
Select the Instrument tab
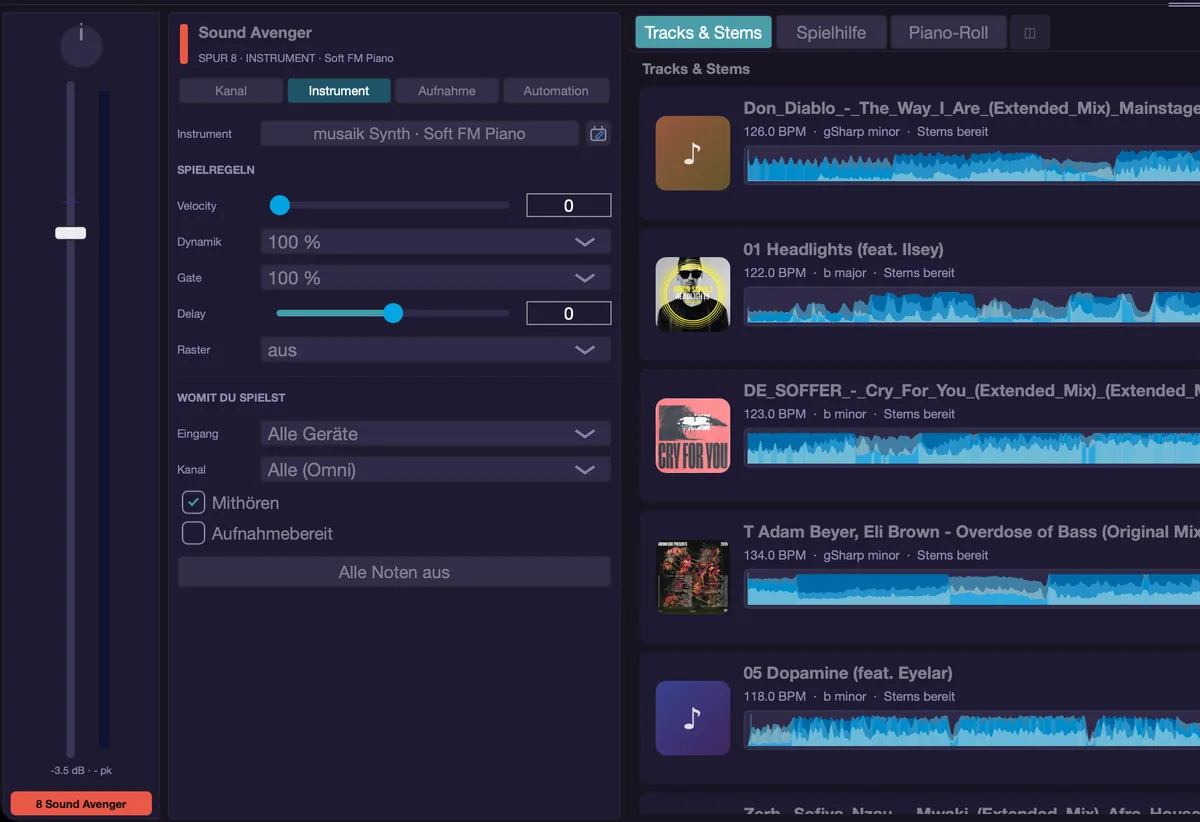coord(339,91)
